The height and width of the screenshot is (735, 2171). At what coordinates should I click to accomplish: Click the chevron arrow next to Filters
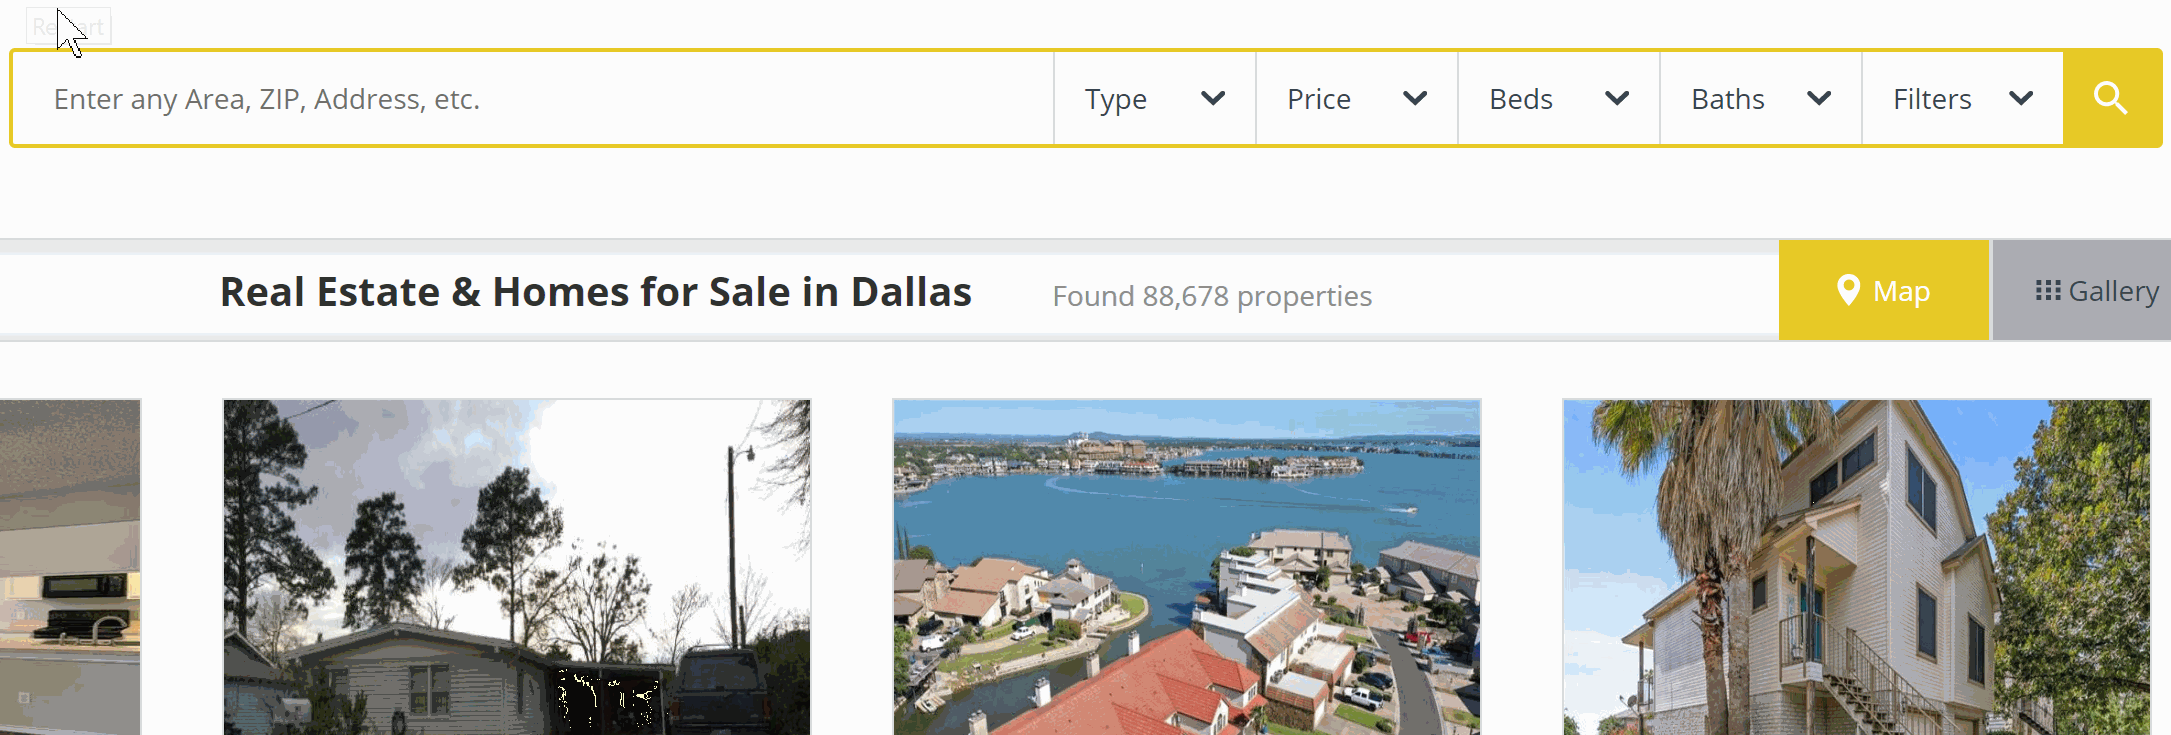tap(2021, 98)
